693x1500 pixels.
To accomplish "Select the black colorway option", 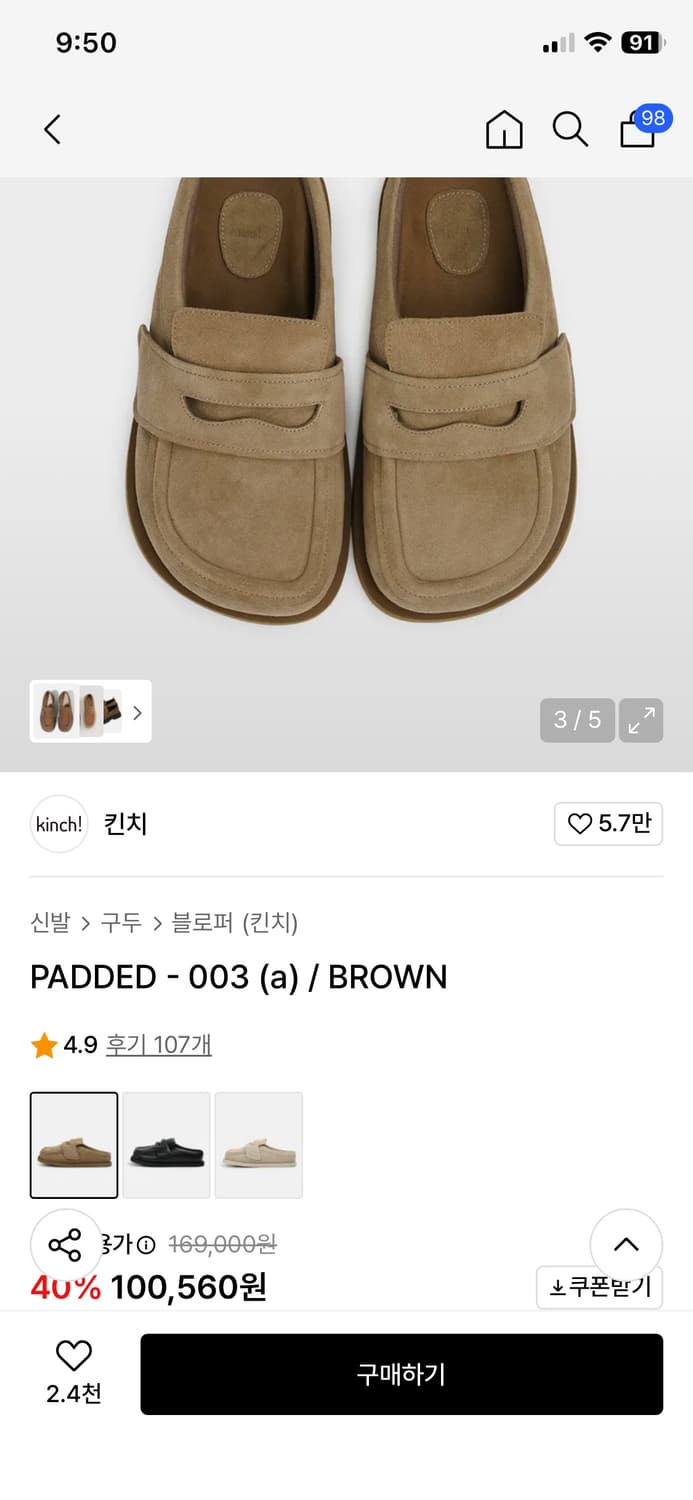I will point(166,1144).
